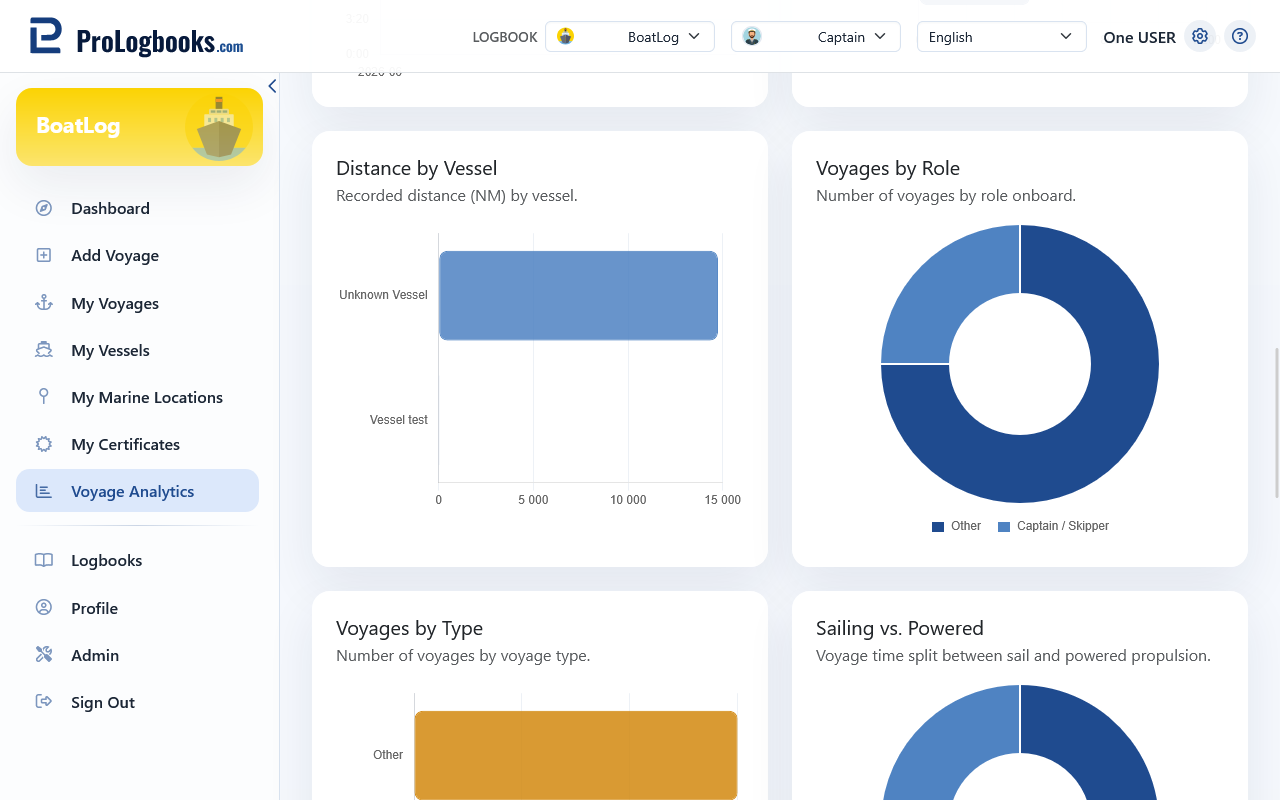Open settings gear icon in header
Viewport: 1280px width, 800px height.
click(1200, 37)
